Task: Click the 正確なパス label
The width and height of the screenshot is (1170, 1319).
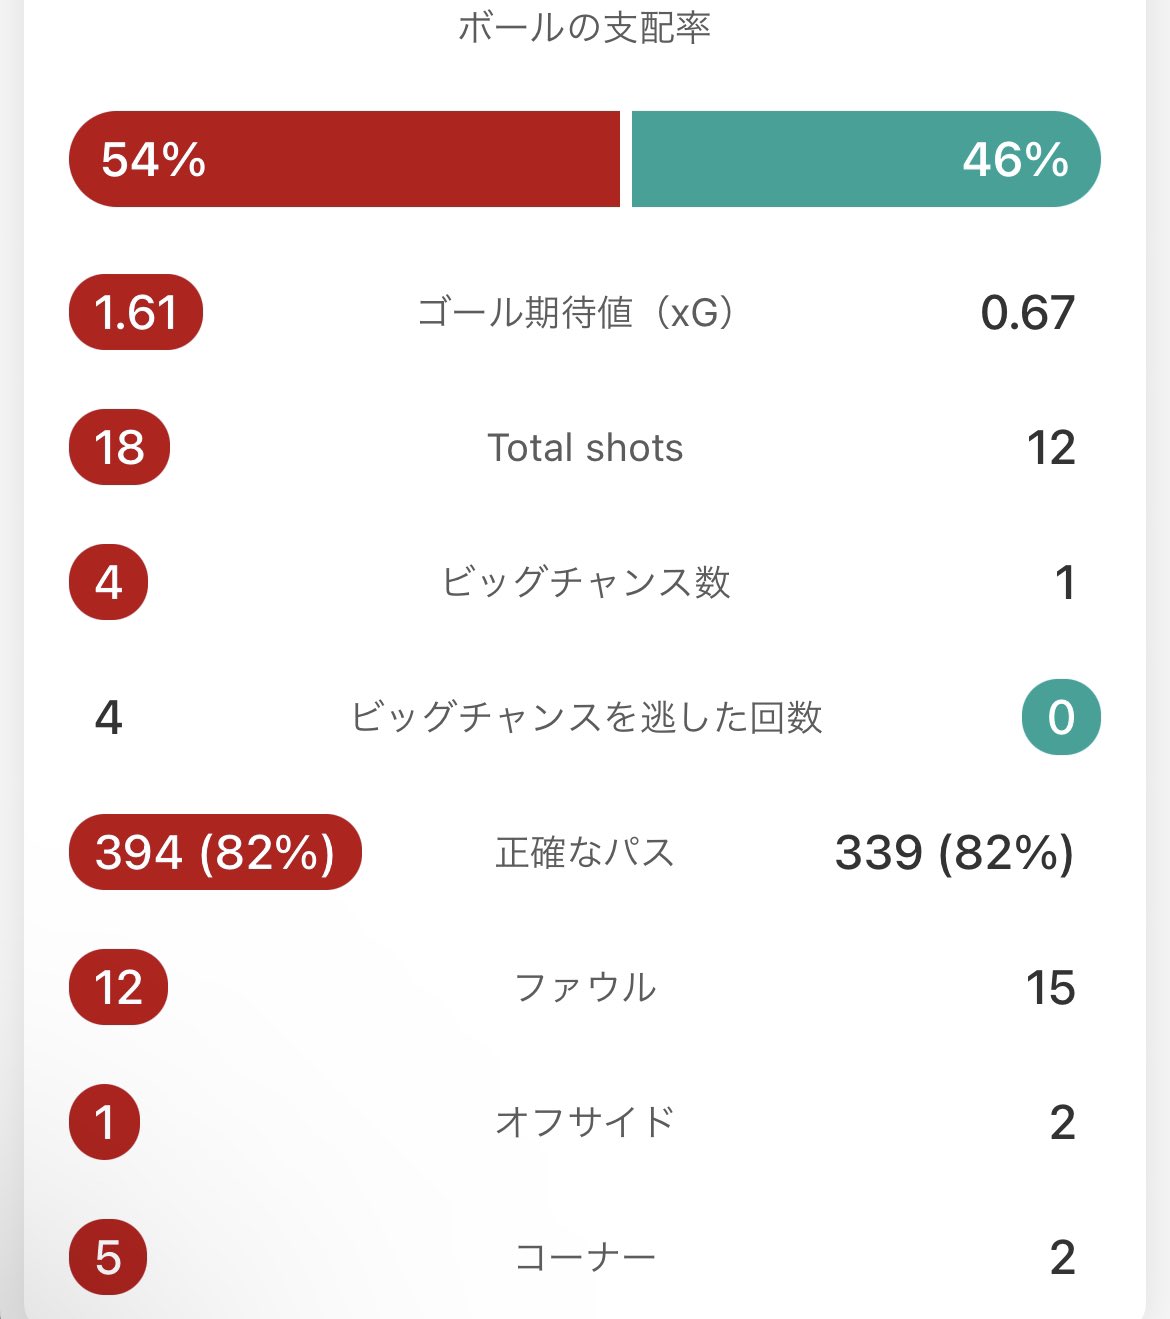Action: (585, 853)
